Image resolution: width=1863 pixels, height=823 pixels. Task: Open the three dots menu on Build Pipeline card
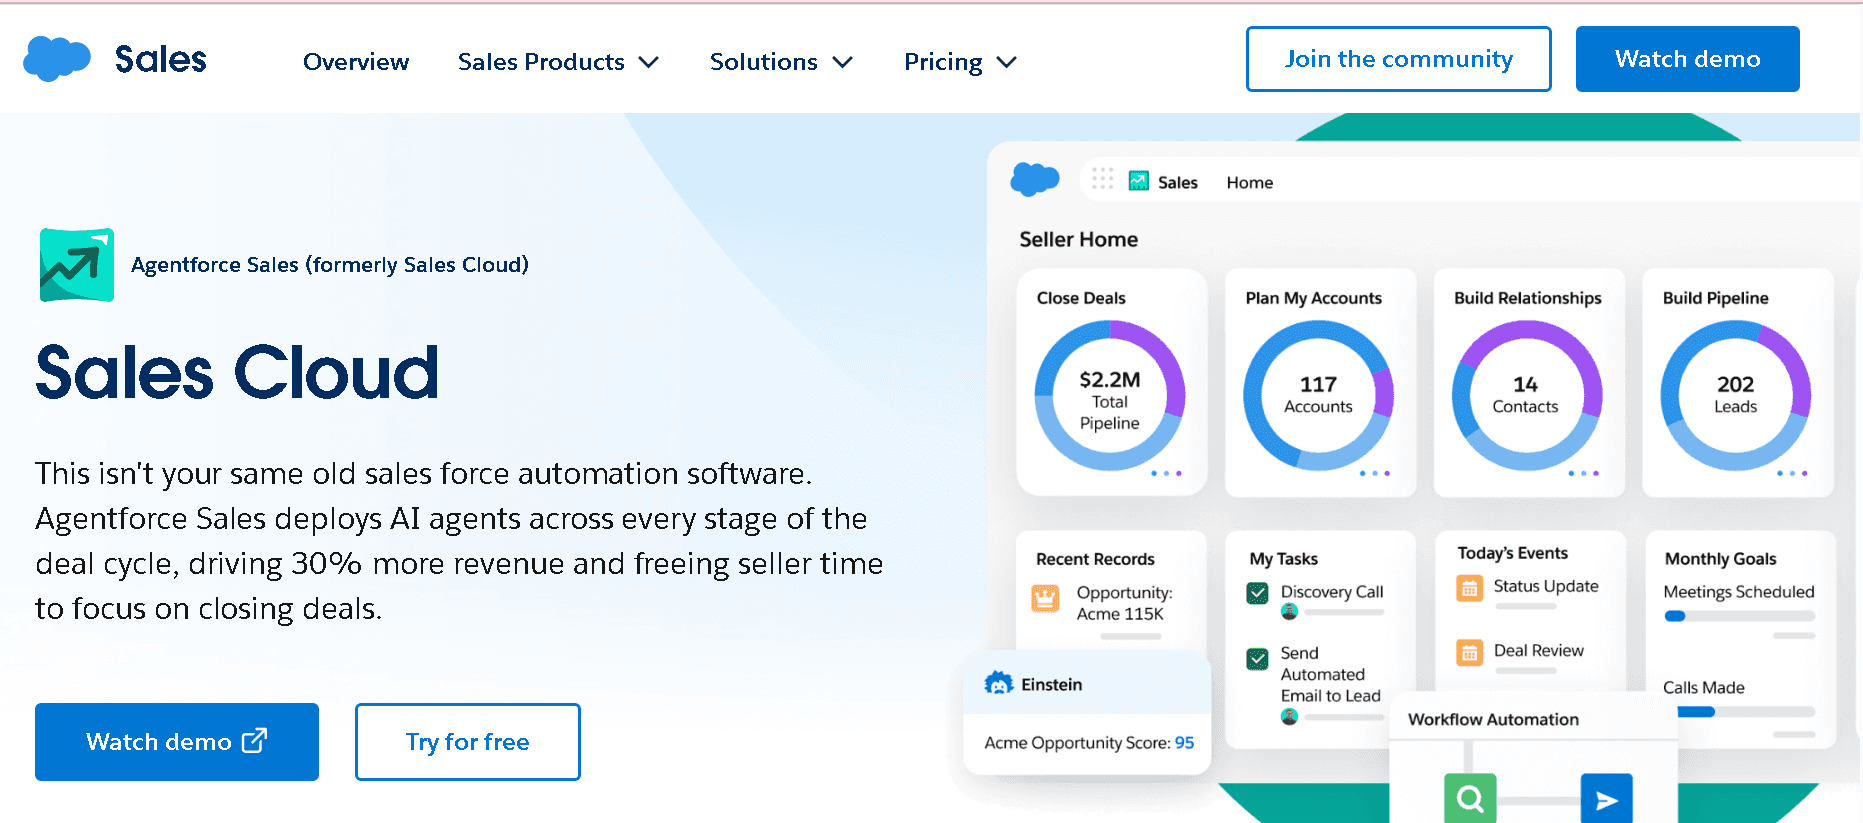click(x=1792, y=473)
